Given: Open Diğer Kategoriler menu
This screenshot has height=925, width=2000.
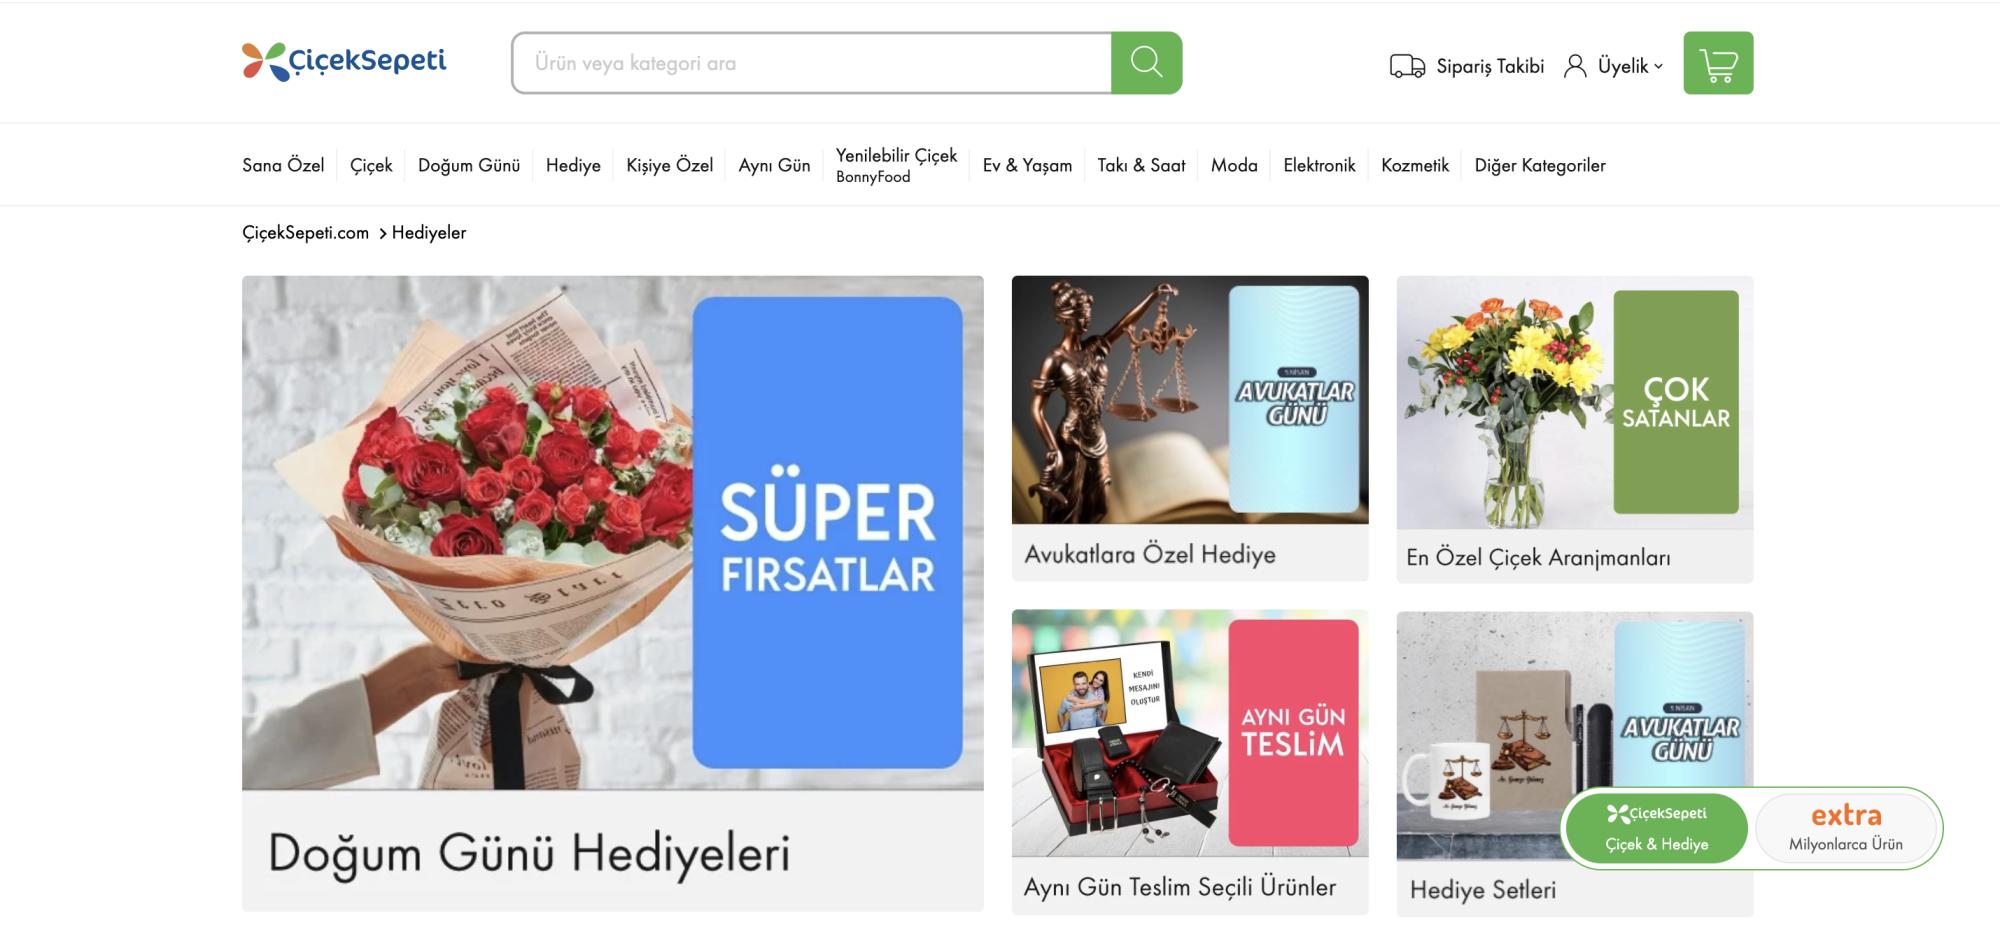Looking at the screenshot, I should coord(1540,165).
